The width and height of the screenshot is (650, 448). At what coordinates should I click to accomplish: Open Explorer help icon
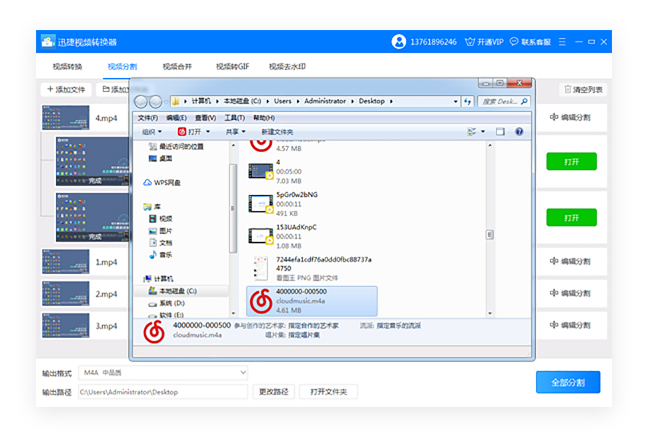[519, 132]
